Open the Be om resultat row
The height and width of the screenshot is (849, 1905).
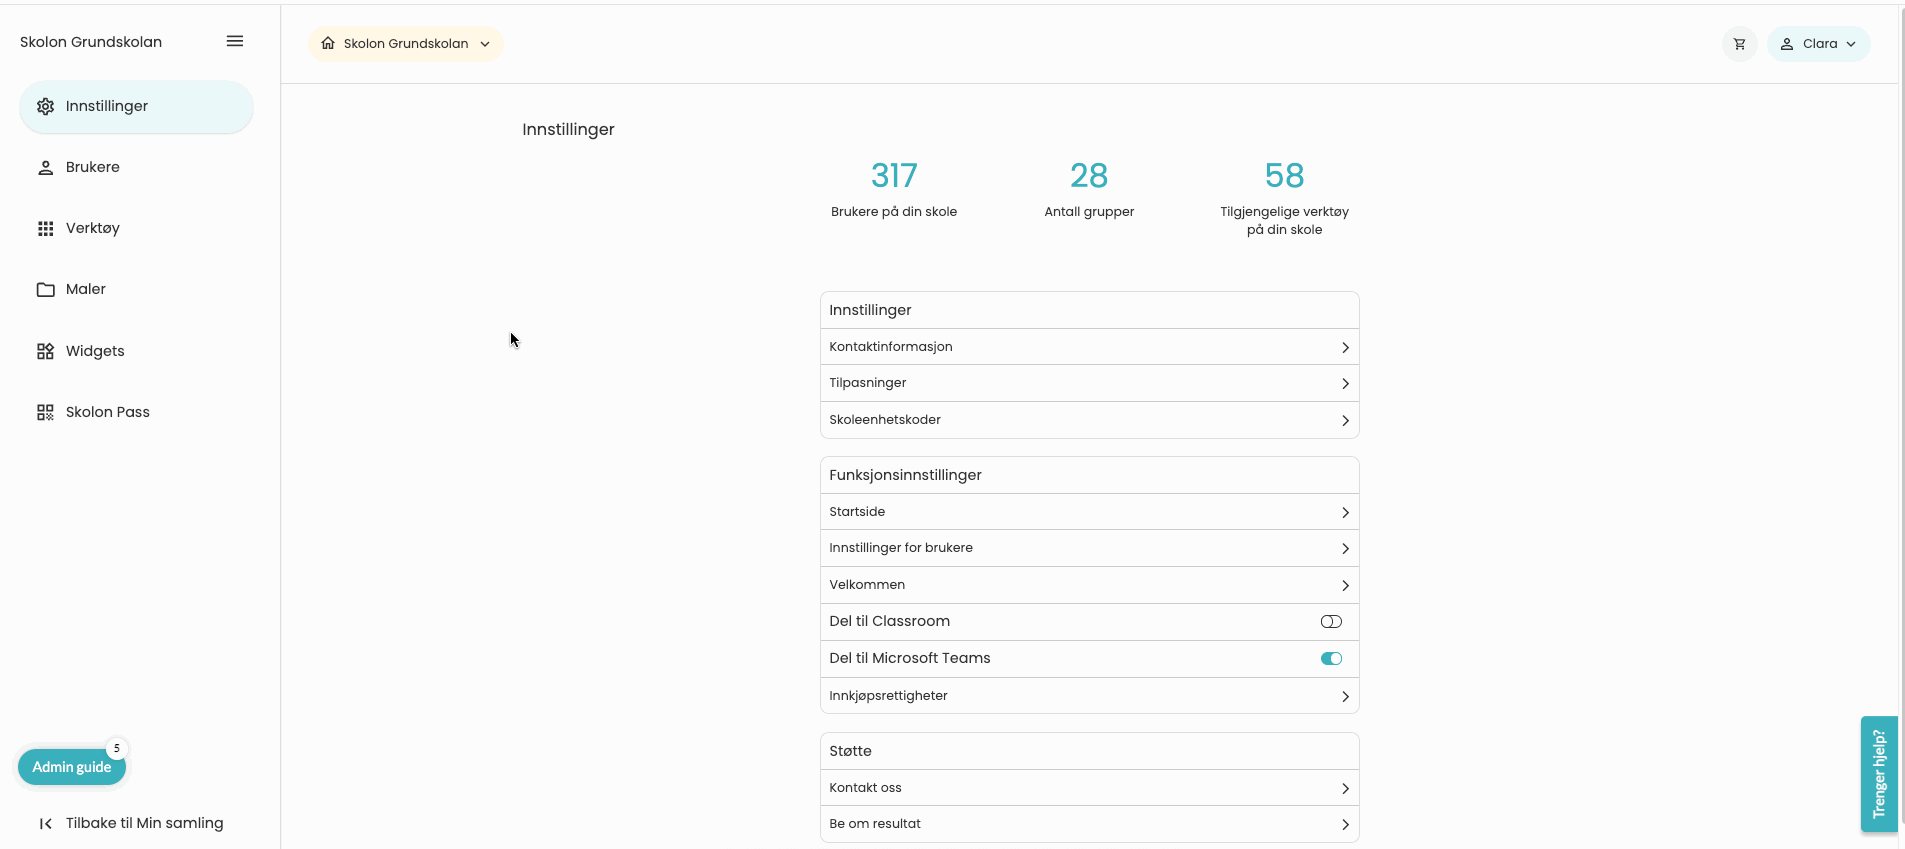coord(1089,824)
